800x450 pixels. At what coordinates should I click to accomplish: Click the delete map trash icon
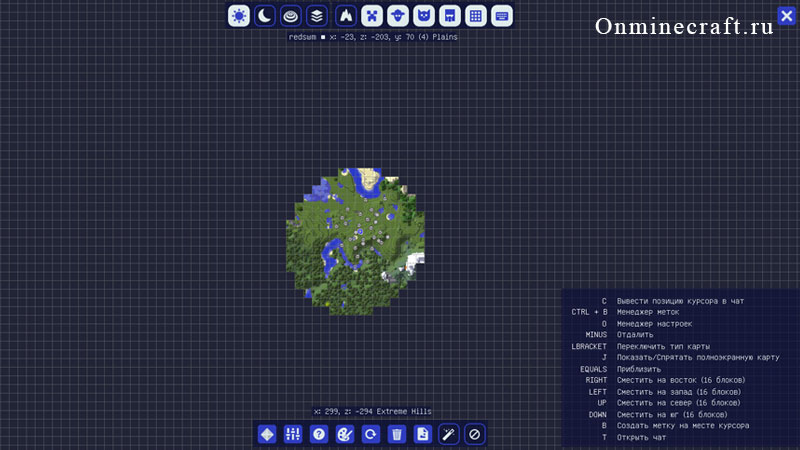(397, 434)
